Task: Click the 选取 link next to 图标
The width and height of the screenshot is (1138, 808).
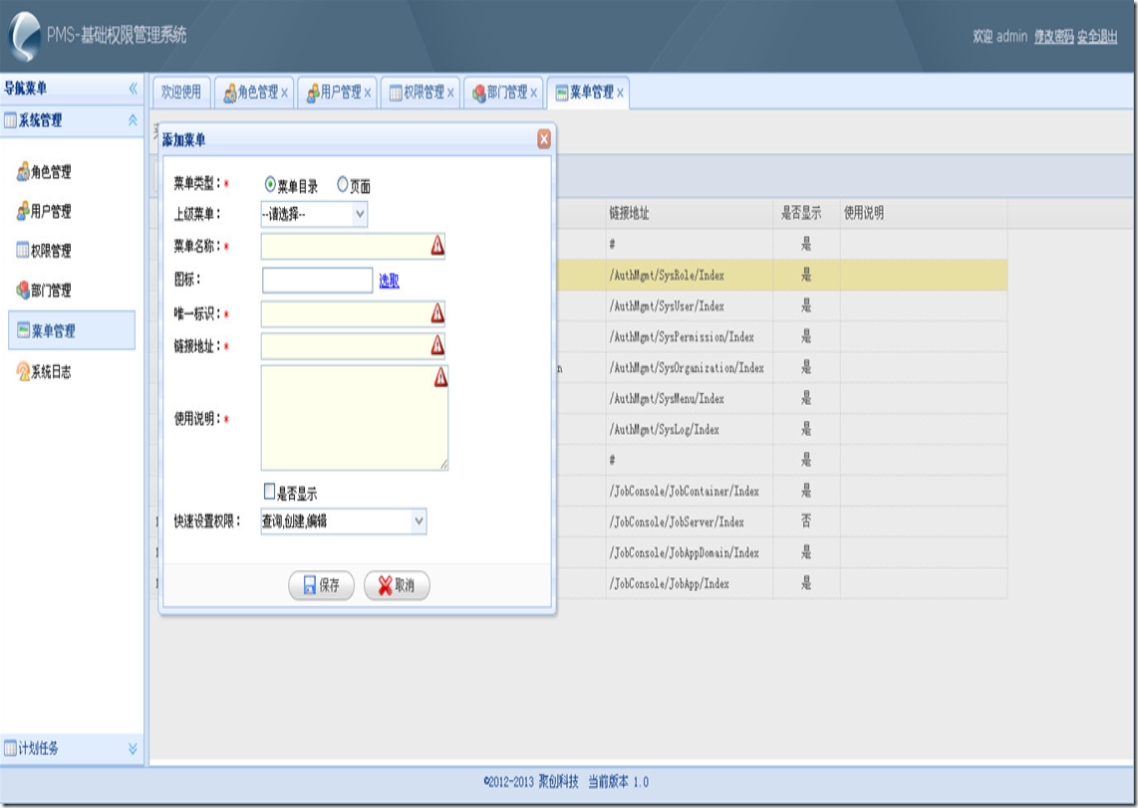Action: coord(389,281)
